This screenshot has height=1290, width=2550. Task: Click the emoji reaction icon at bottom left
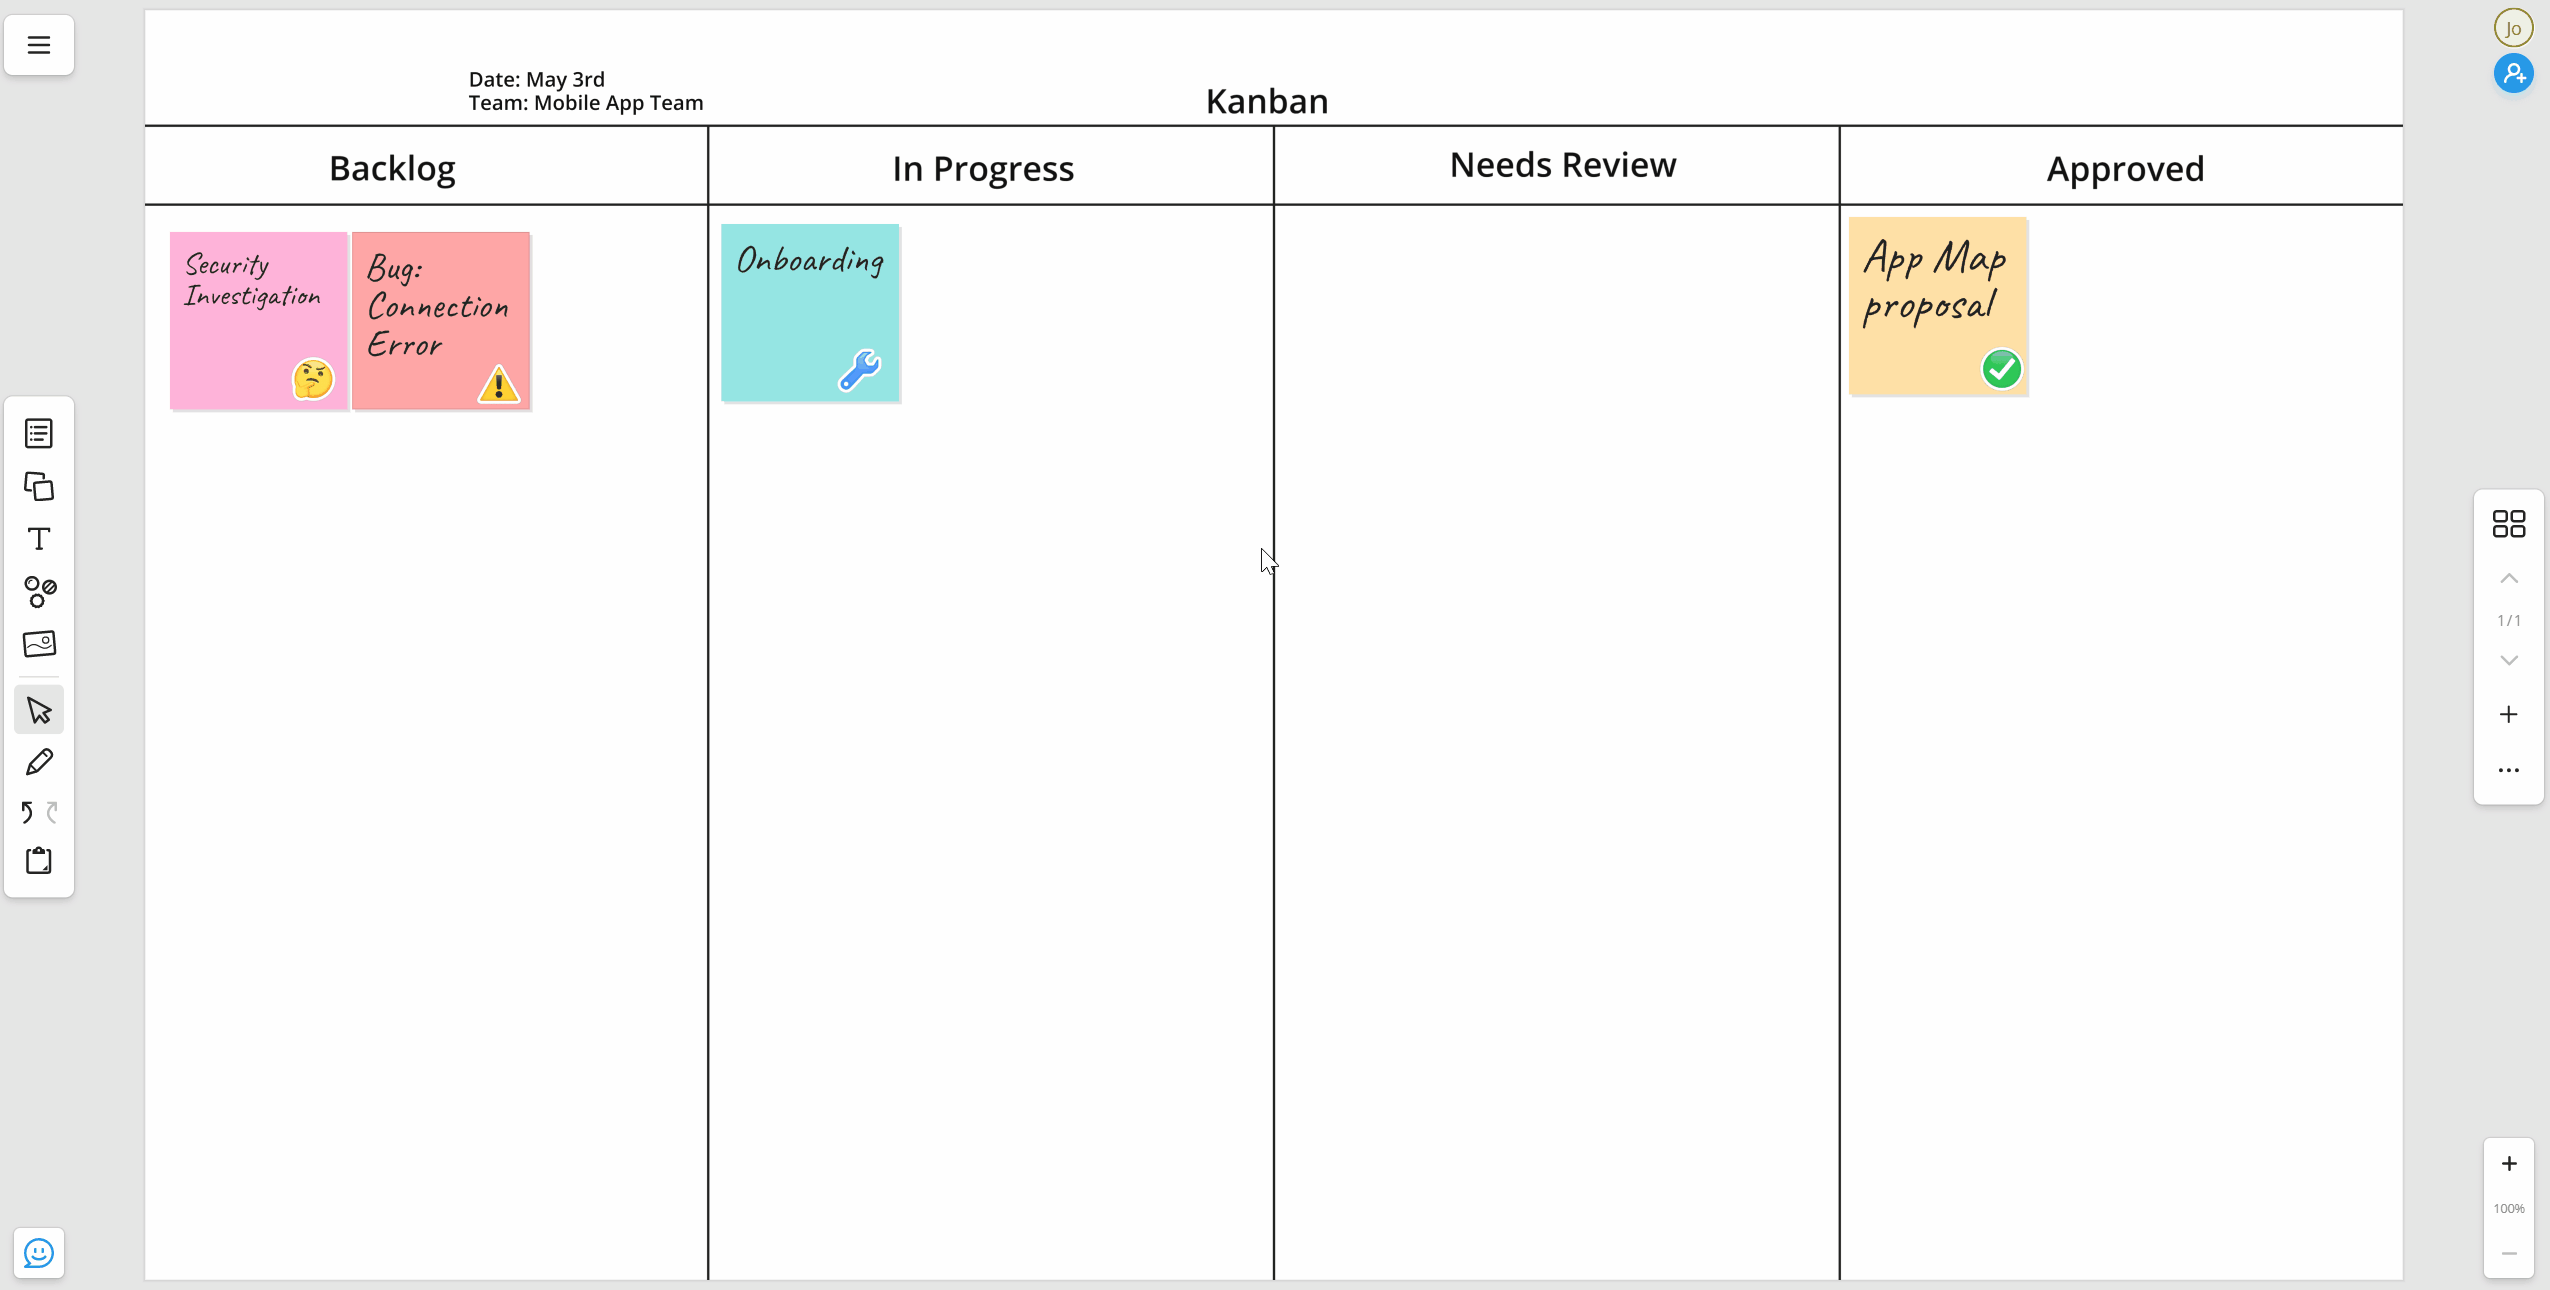coord(38,1254)
